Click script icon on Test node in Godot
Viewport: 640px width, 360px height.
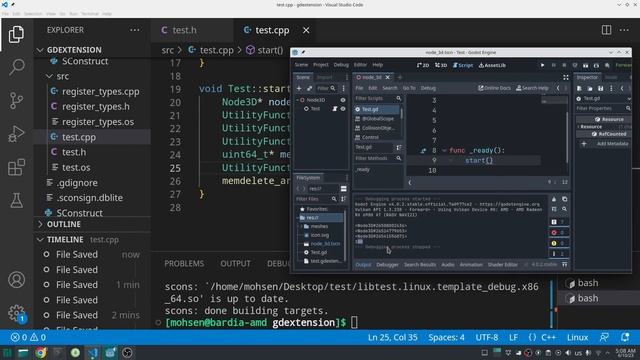335,109
